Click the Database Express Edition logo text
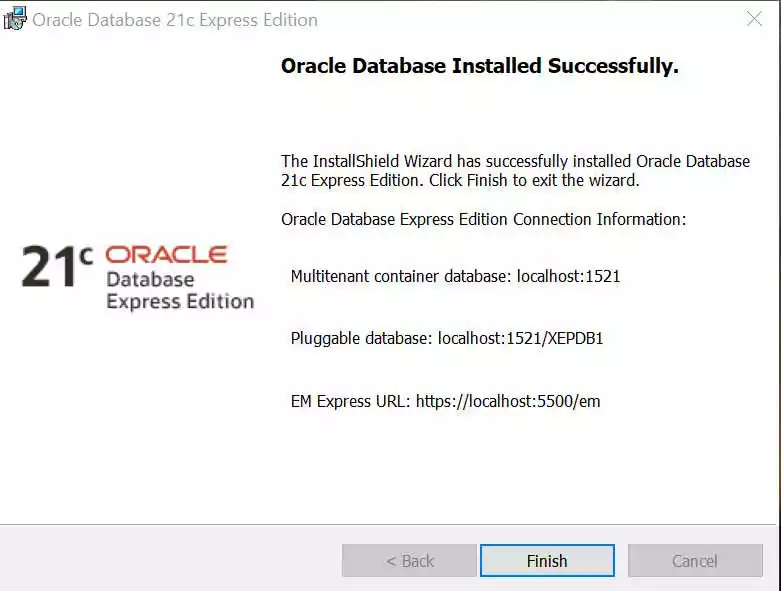The width and height of the screenshot is (781, 591). click(x=179, y=291)
